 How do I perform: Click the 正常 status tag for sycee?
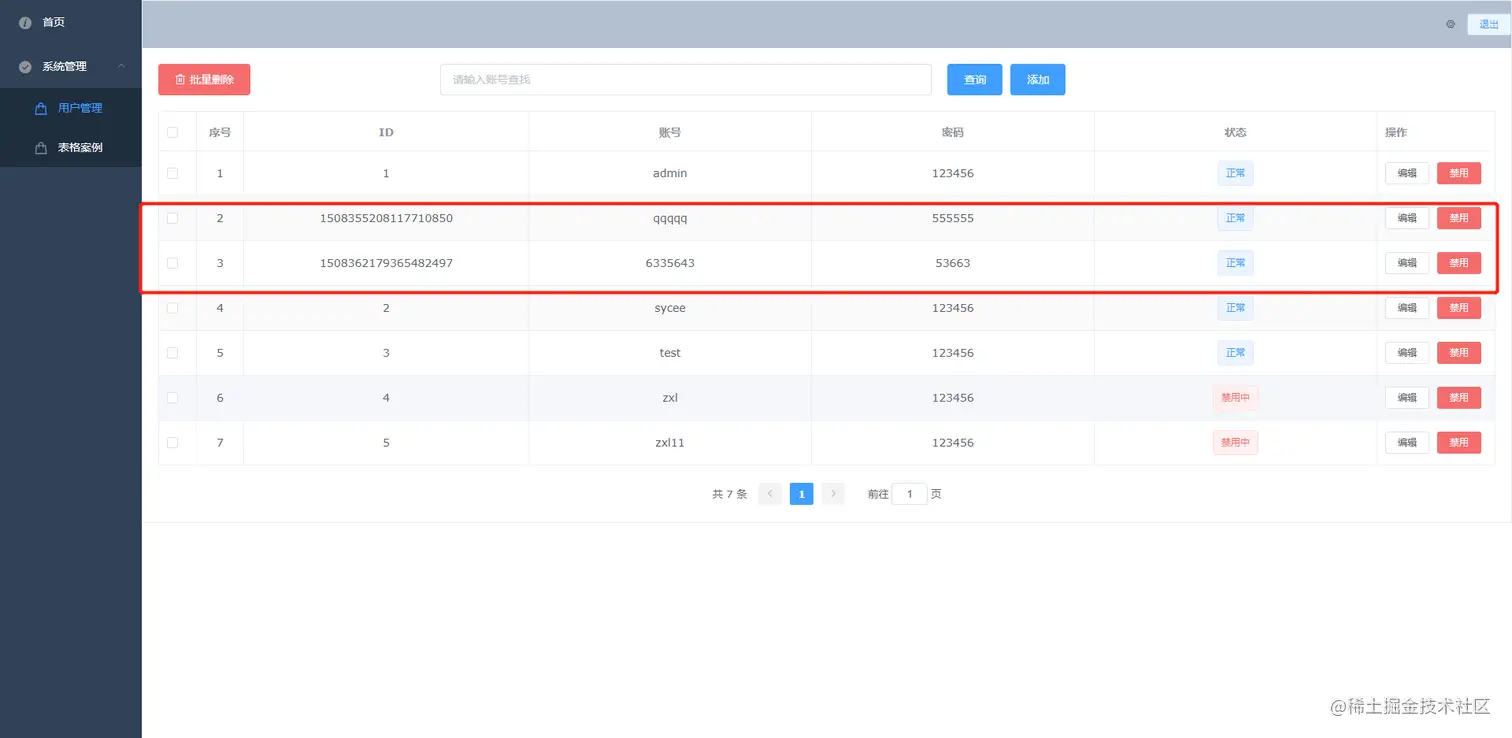(x=1235, y=308)
